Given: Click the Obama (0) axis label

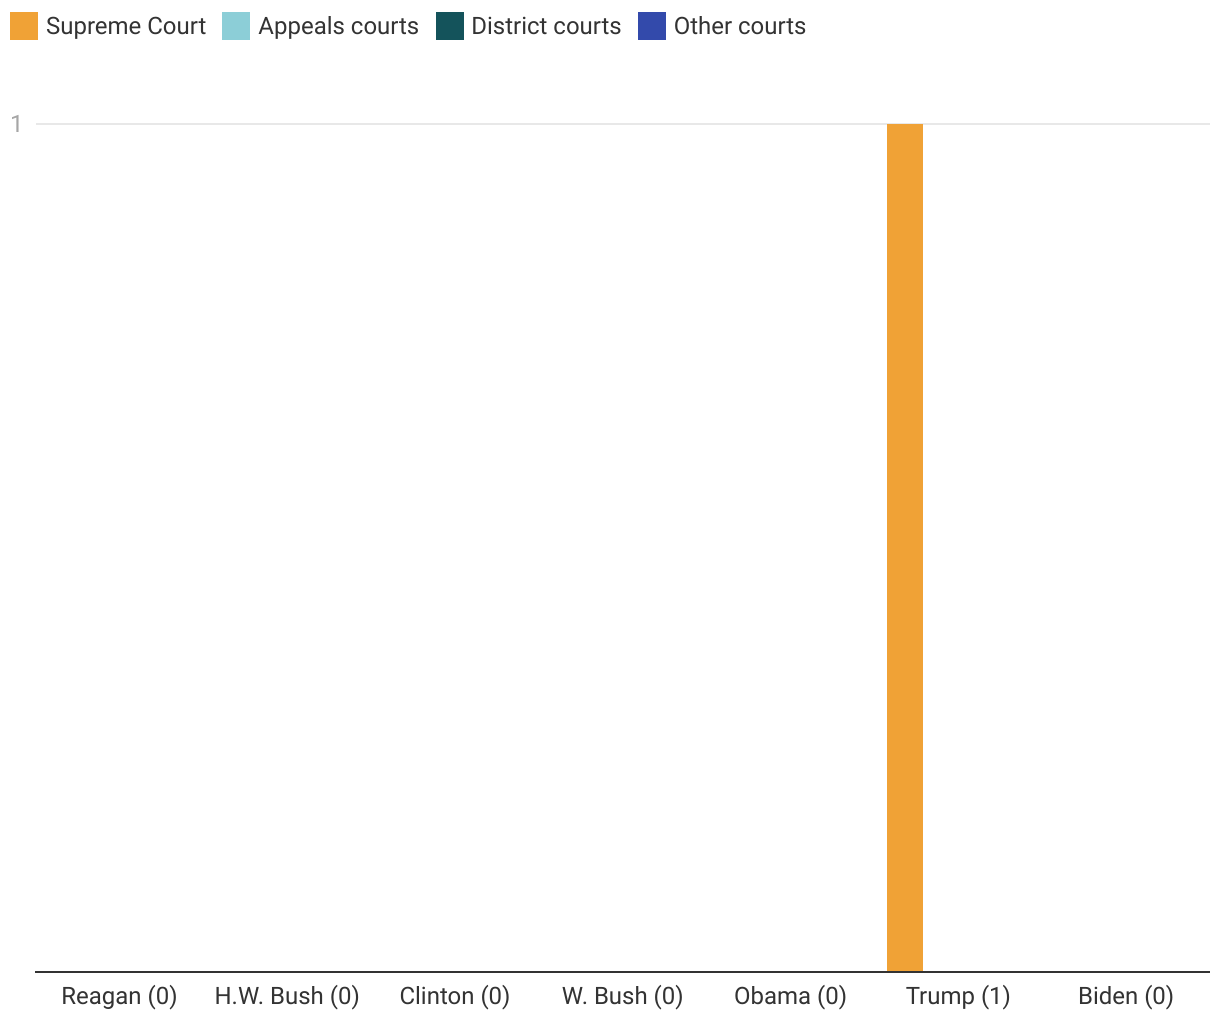Looking at the screenshot, I should (x=790, y=996).
